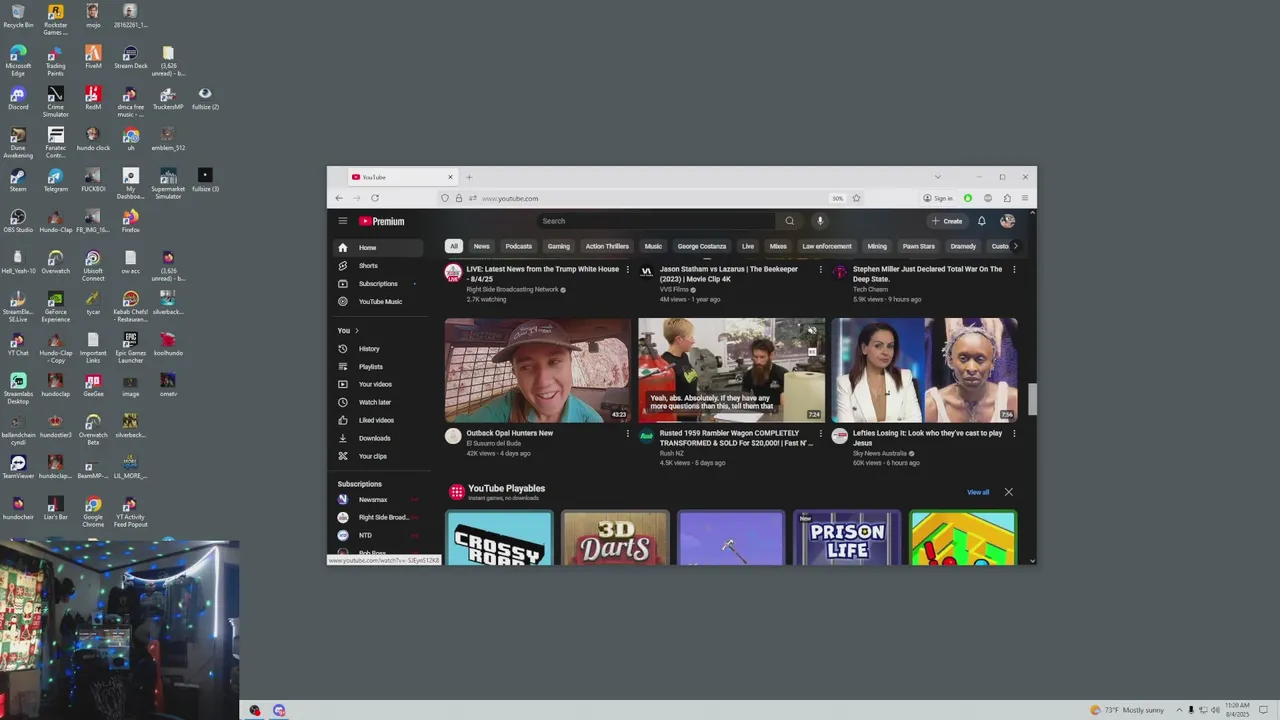Screen dimensions: 1280x720
Task: Open YouTube notifications bell
Action: click(981, 221)
